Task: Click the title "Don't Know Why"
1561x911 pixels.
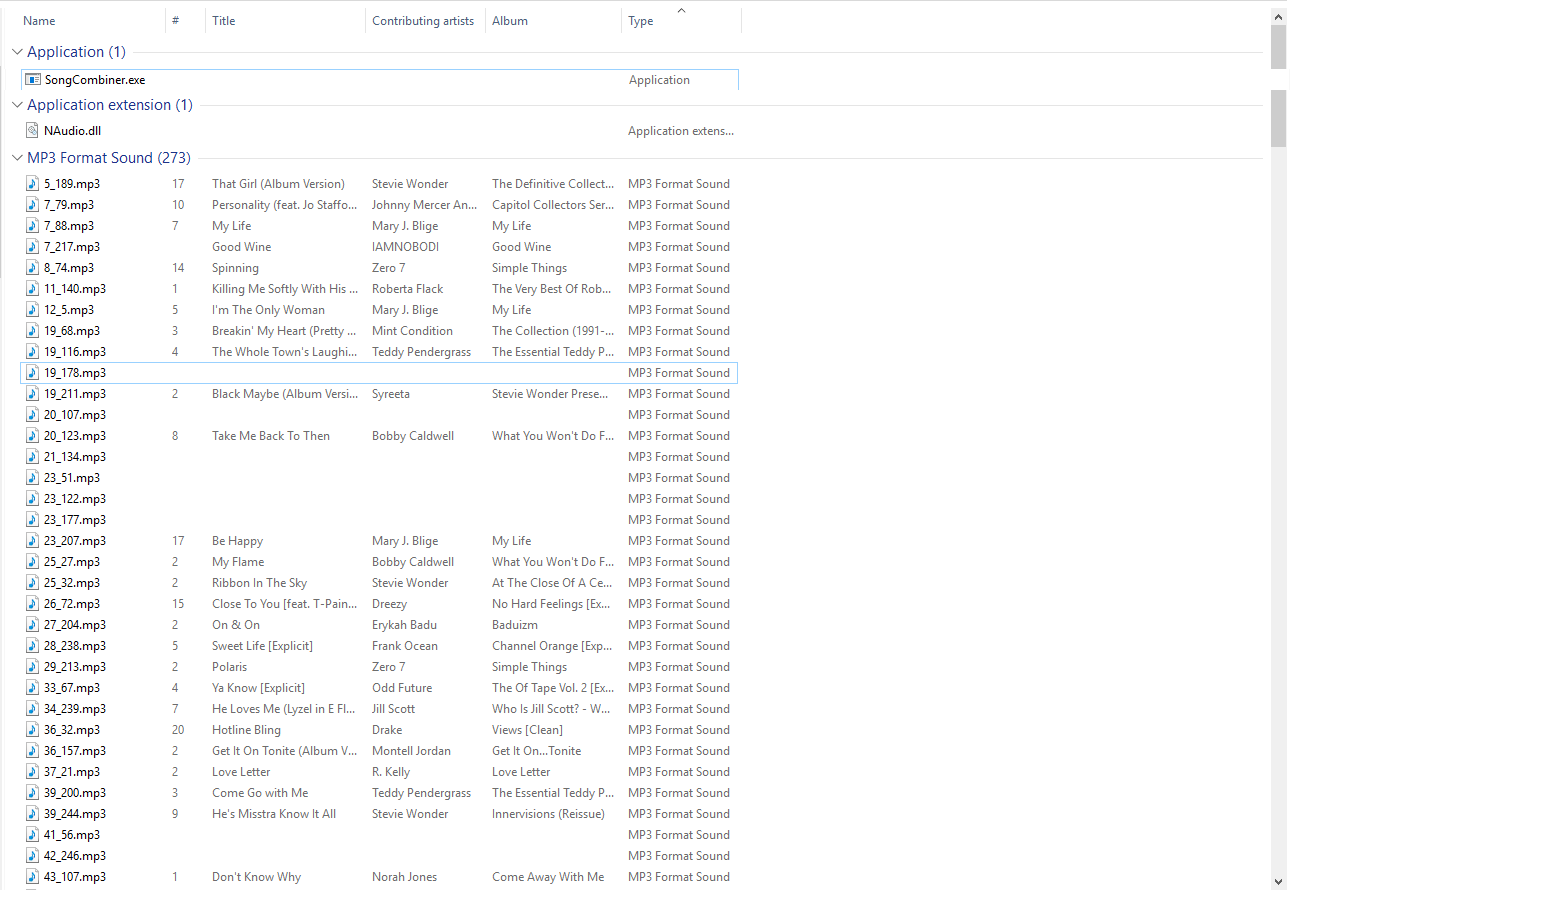Action: click(256, 877)
